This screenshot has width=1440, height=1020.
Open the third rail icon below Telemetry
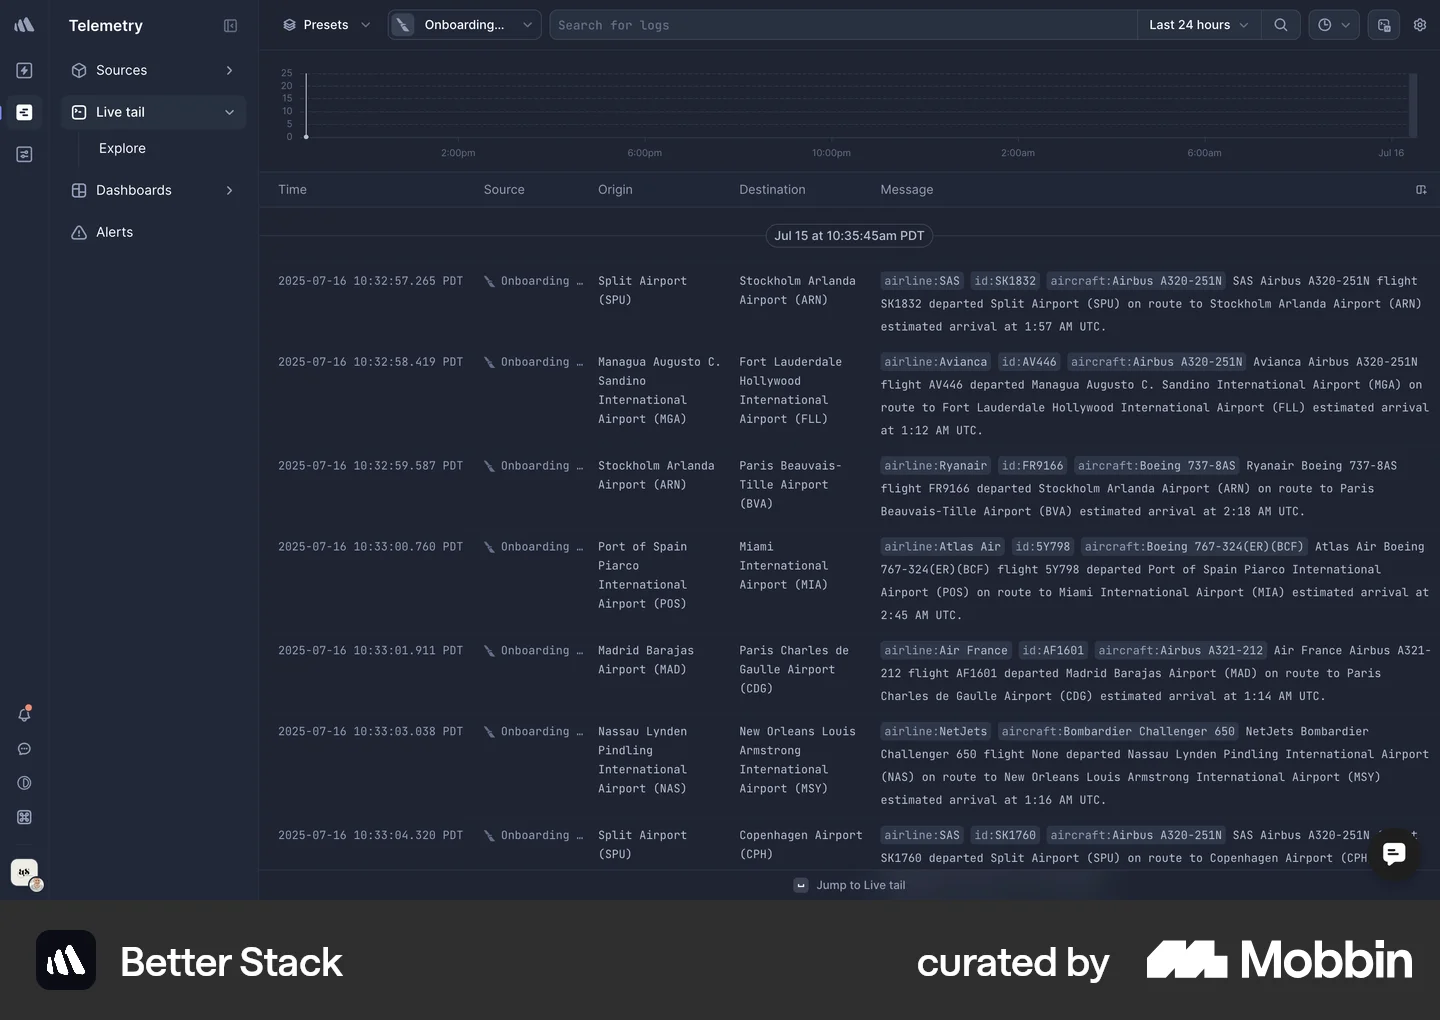pos(24,154)
